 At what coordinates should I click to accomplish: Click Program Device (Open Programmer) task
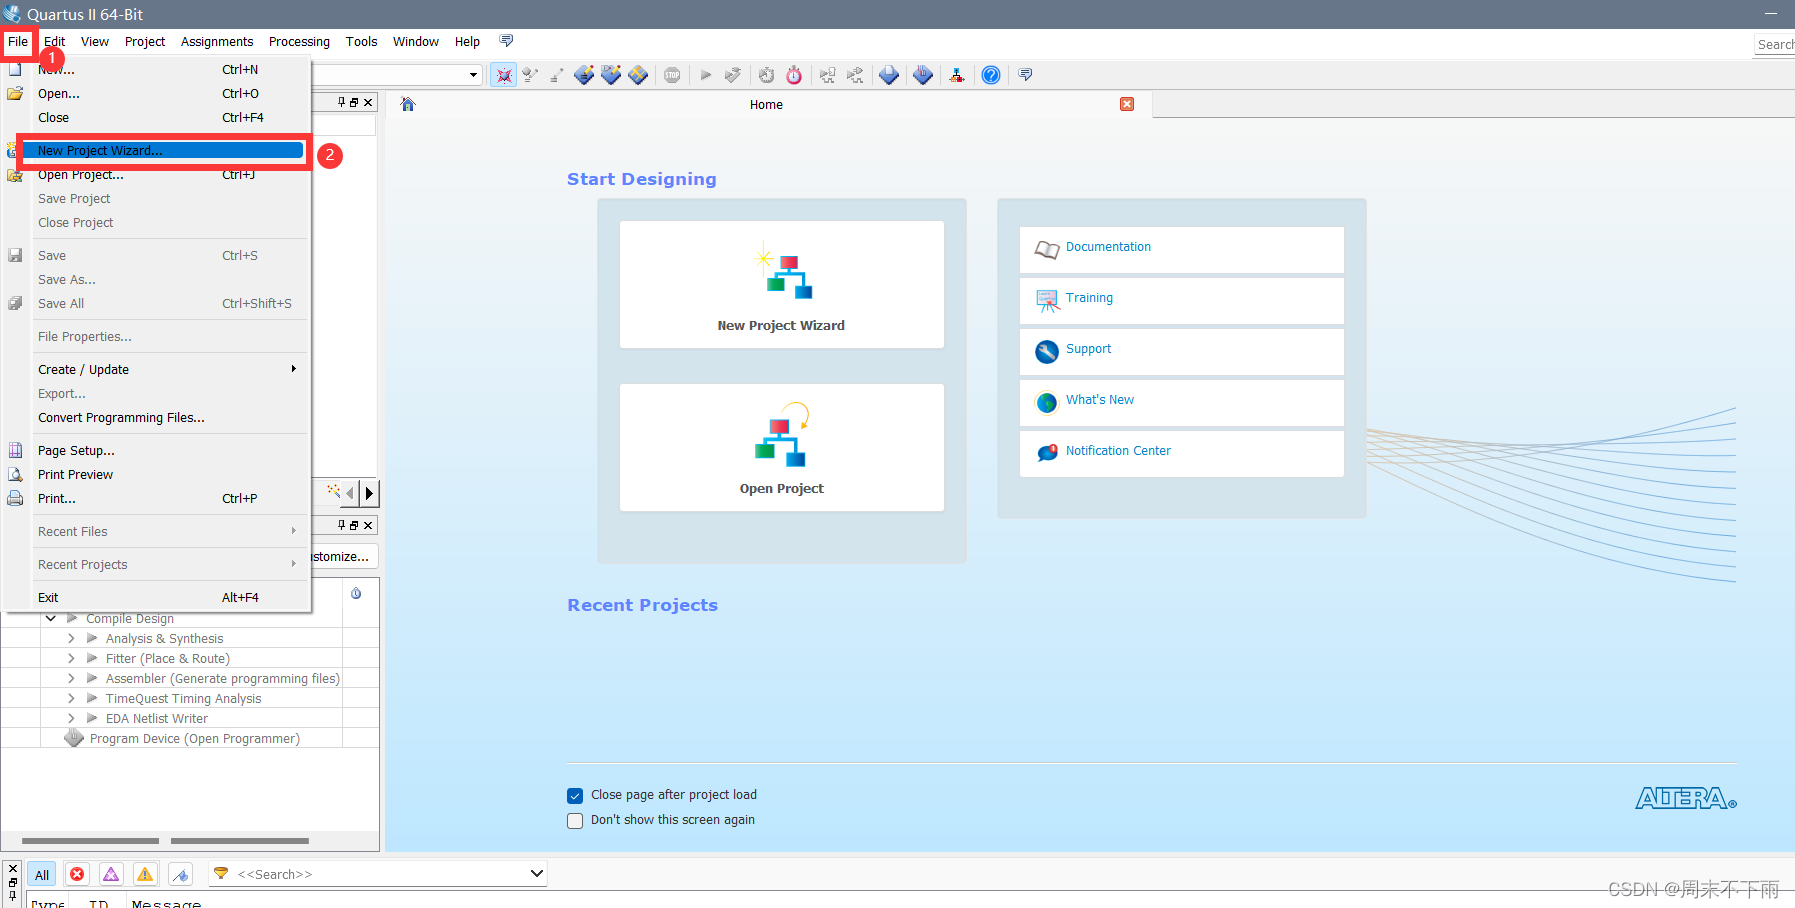tap(195, 738)
